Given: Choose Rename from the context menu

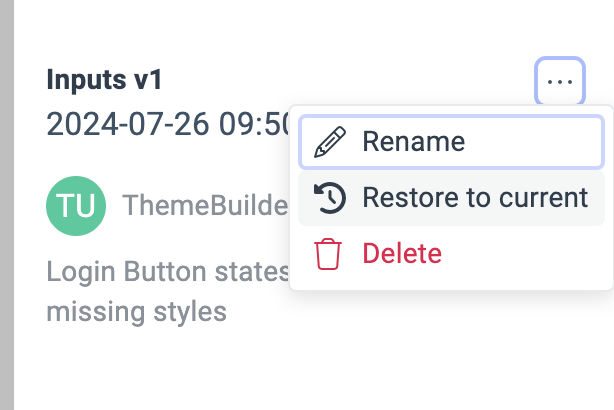Looking at the screenshot, I should (x=450, y=142).
